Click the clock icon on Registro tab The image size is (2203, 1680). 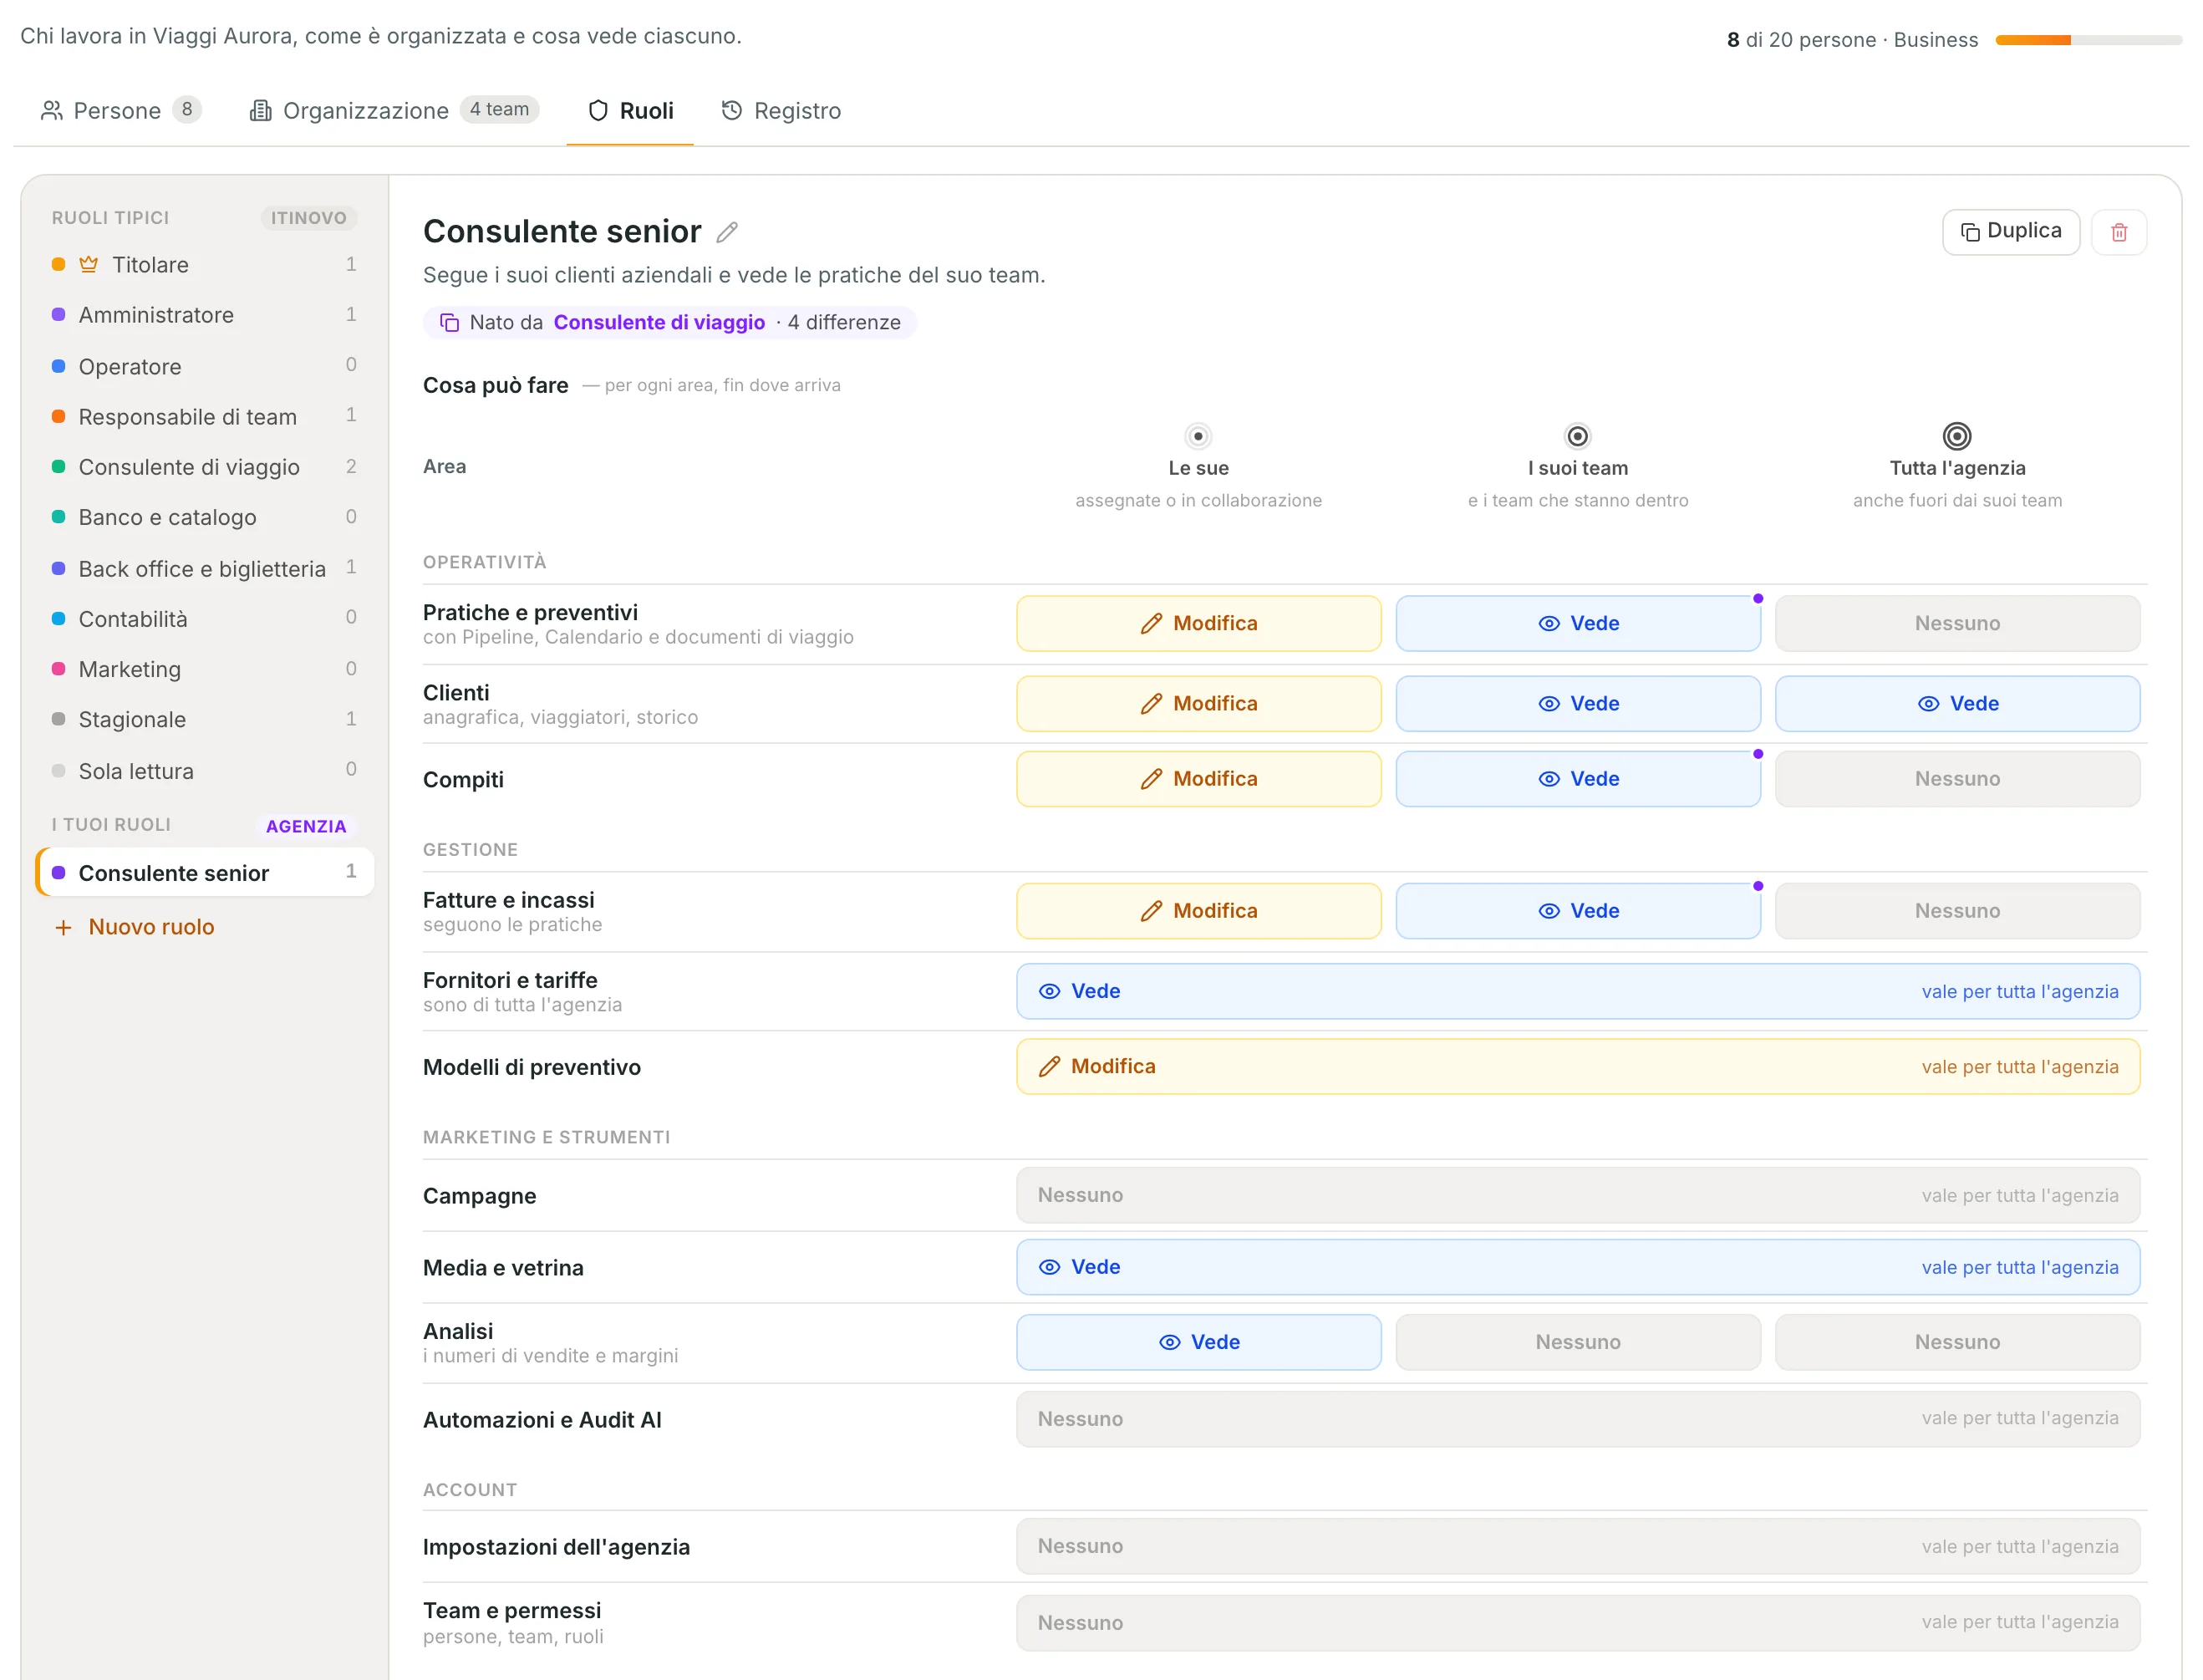pos(732,110)
